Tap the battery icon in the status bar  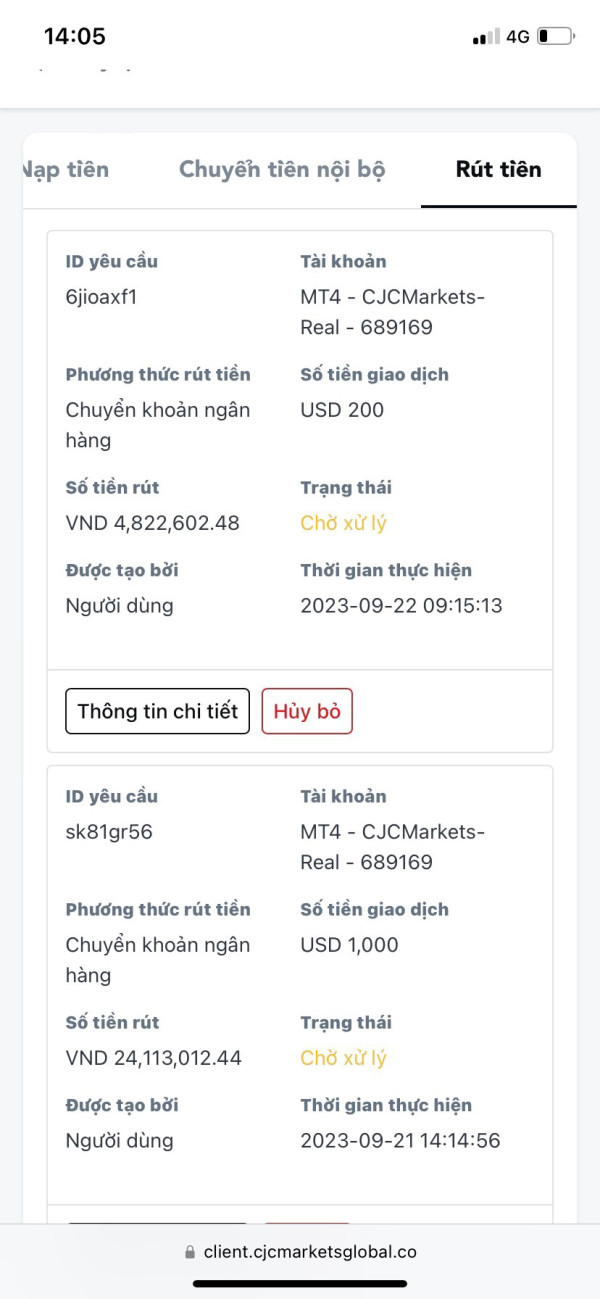click(x=555, y=37)
